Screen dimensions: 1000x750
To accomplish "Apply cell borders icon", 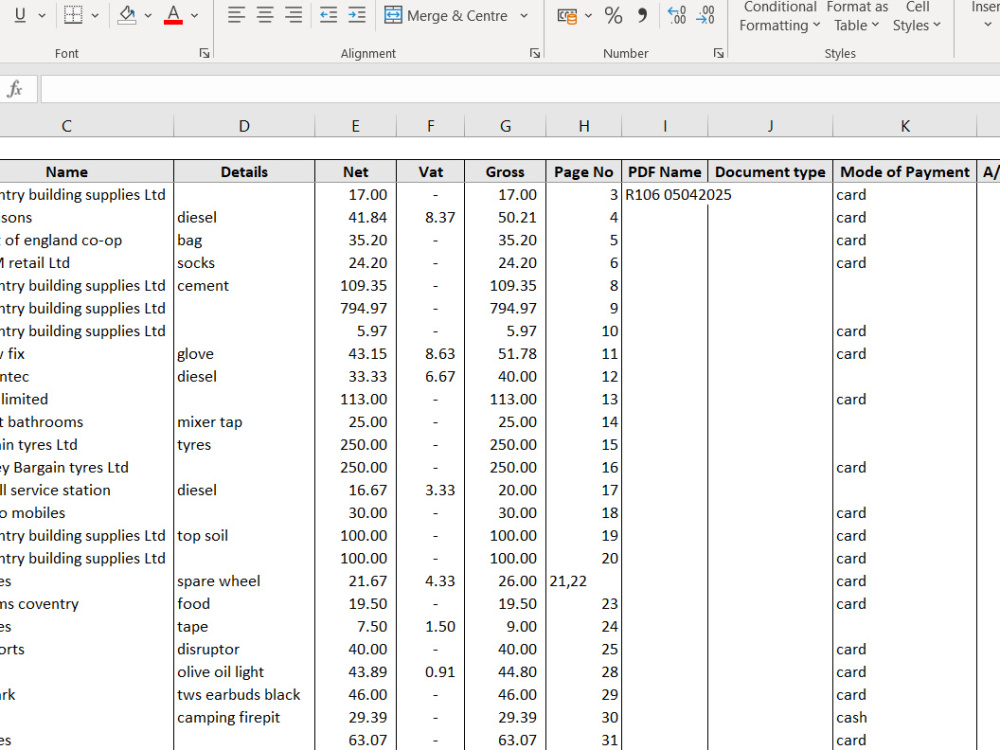I will (x=73, y=15).
